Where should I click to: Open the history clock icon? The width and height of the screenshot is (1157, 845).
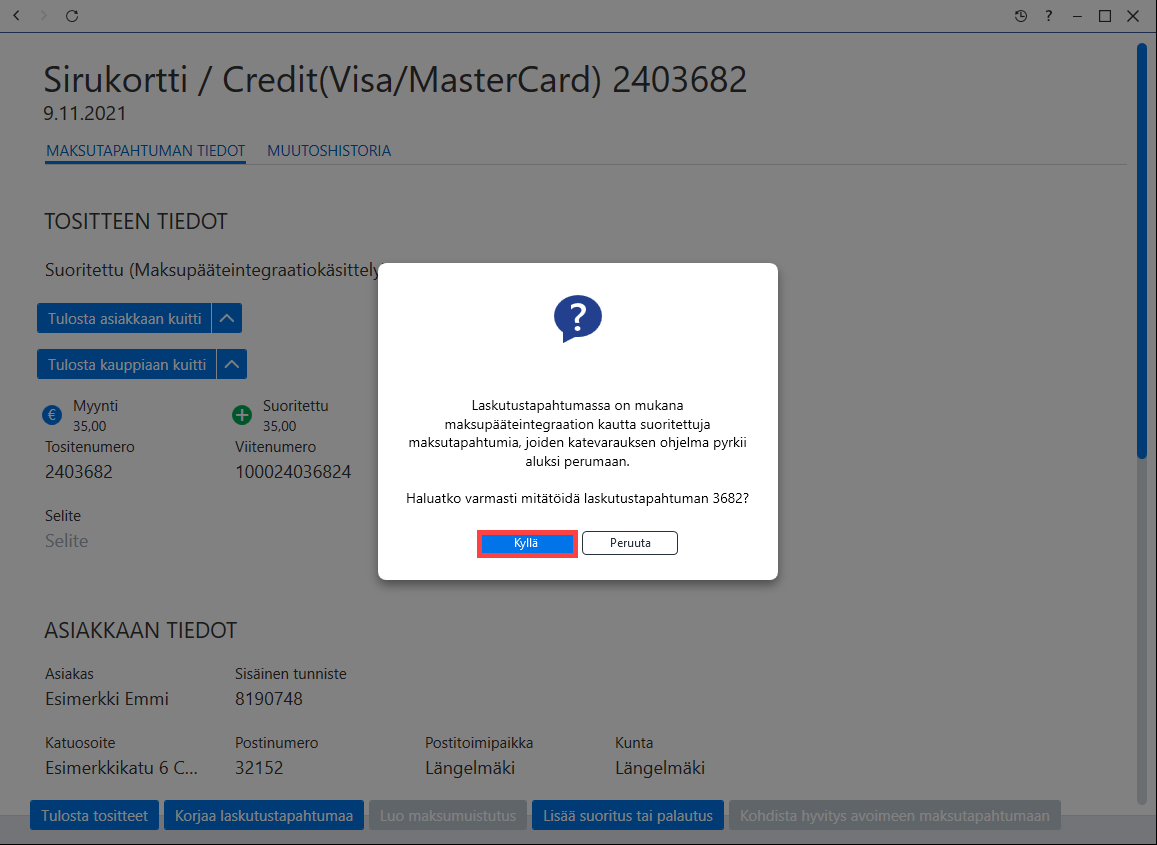point(1020,15)
